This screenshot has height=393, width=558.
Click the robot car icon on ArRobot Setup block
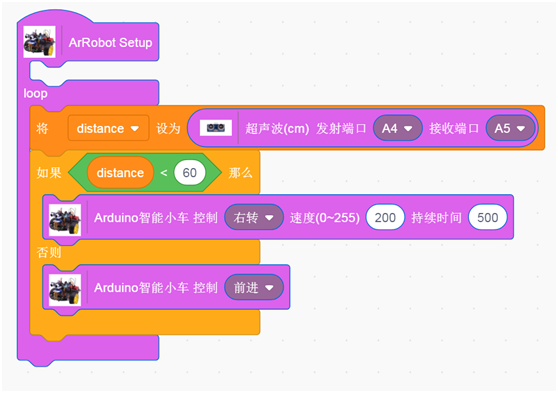coord(39,42)
